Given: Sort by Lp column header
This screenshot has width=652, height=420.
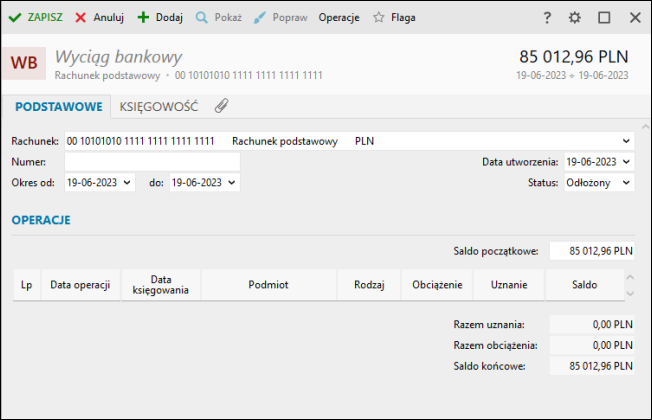Looking at the screenshot, I should click(x=27, y=285).
